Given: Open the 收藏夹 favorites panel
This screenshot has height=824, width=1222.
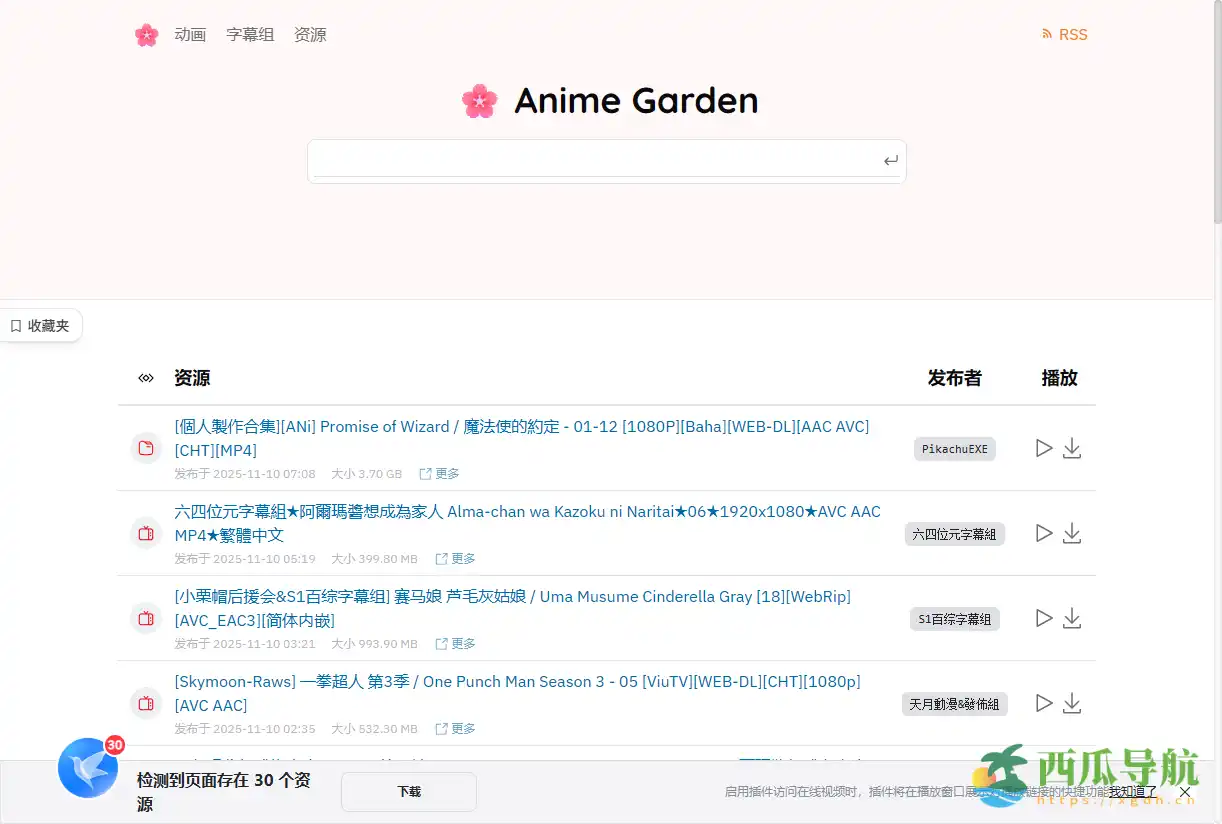Looking at the screenshot, I should coord(41,325).
